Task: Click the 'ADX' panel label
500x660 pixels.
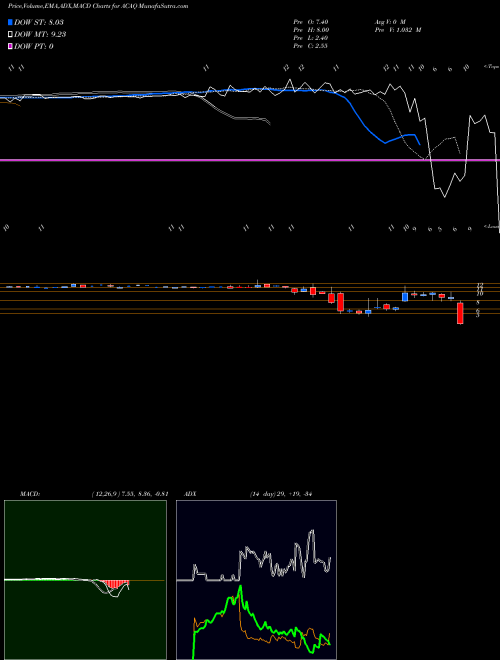Action: [x=190, y=494]
